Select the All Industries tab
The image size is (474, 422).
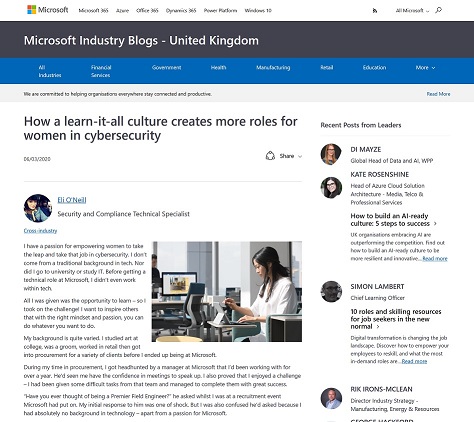(50, 71)
